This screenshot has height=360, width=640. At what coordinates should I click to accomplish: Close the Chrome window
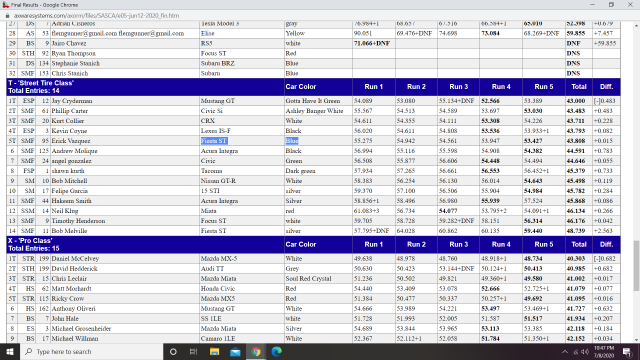630,4
